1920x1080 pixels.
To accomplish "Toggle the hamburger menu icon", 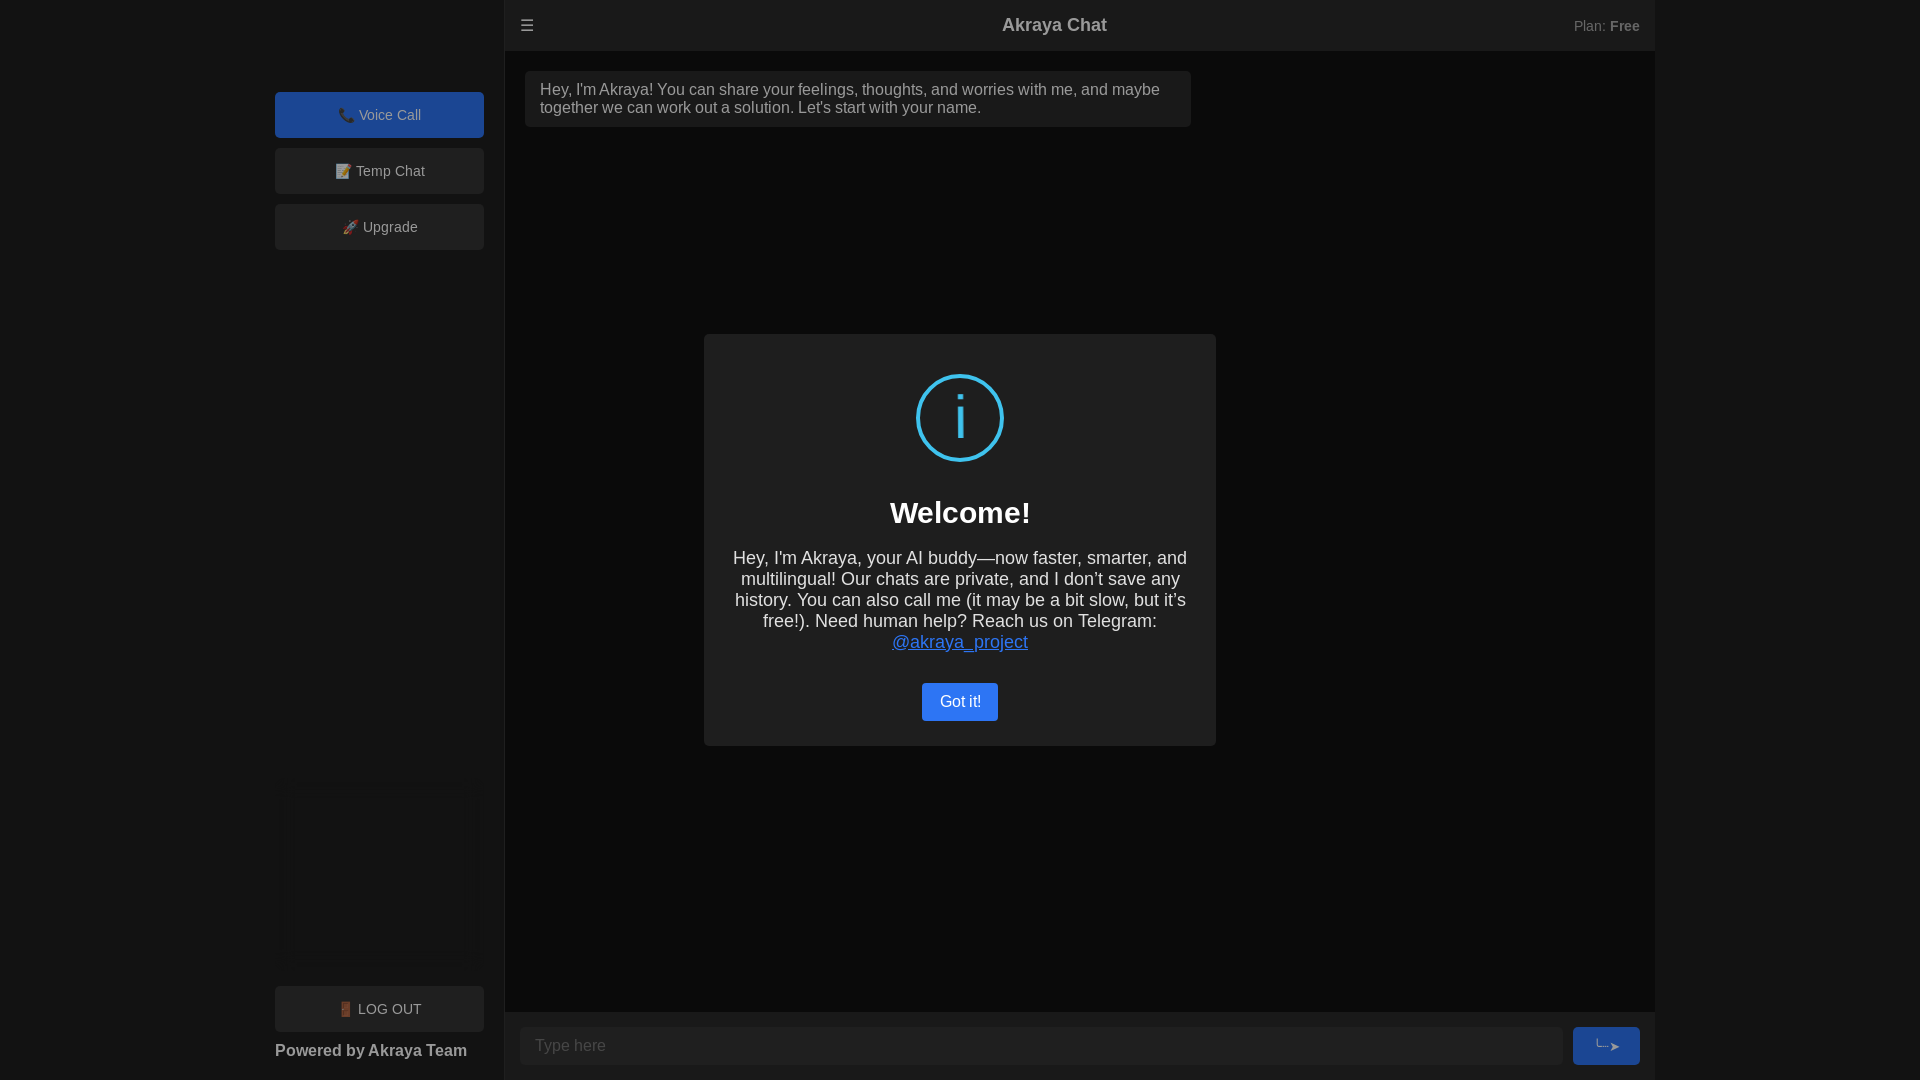I will tap(527, 26).
